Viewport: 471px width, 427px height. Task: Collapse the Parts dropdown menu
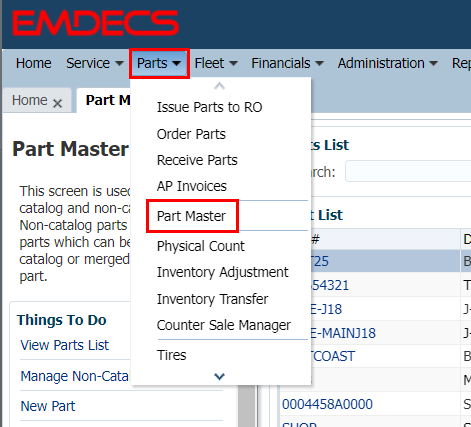coord(159,63)
